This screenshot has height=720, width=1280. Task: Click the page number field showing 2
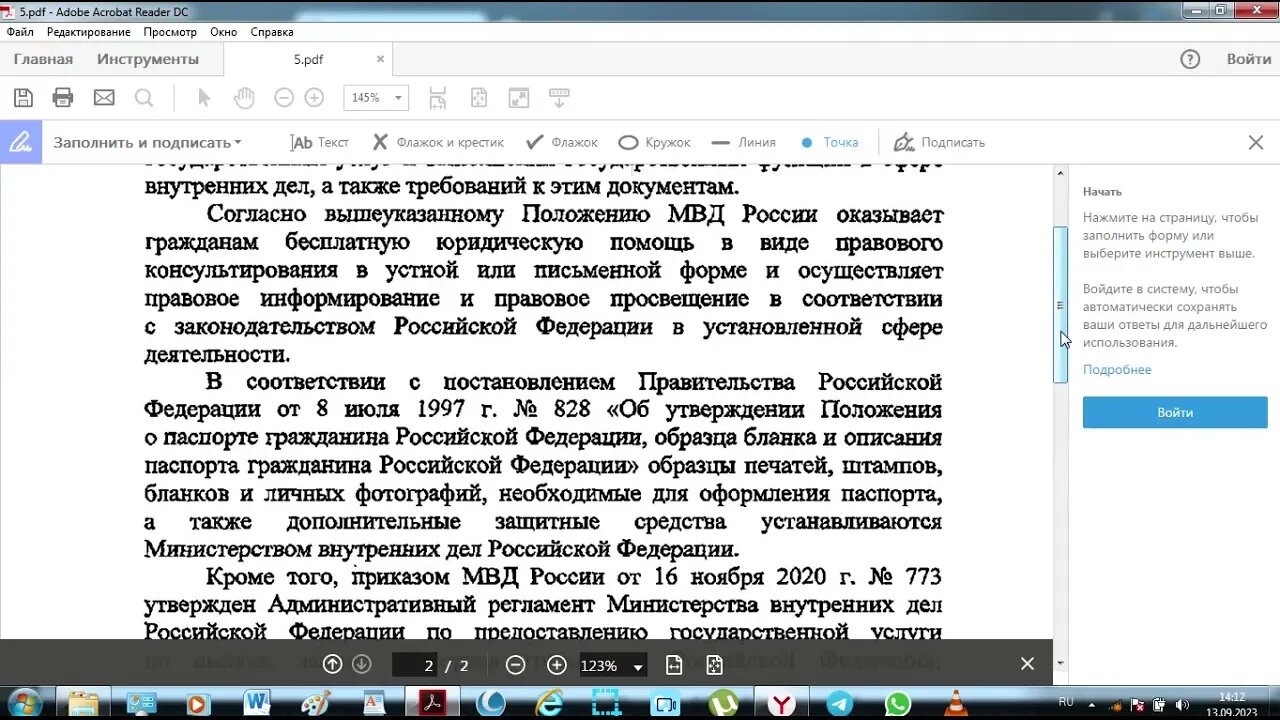(415, 665)
